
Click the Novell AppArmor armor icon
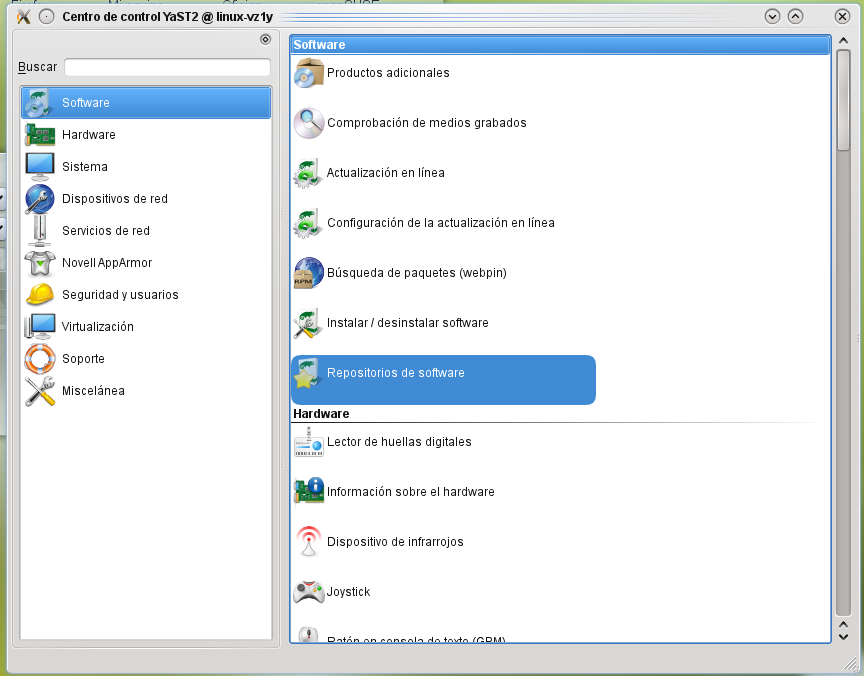pos(40,263)
